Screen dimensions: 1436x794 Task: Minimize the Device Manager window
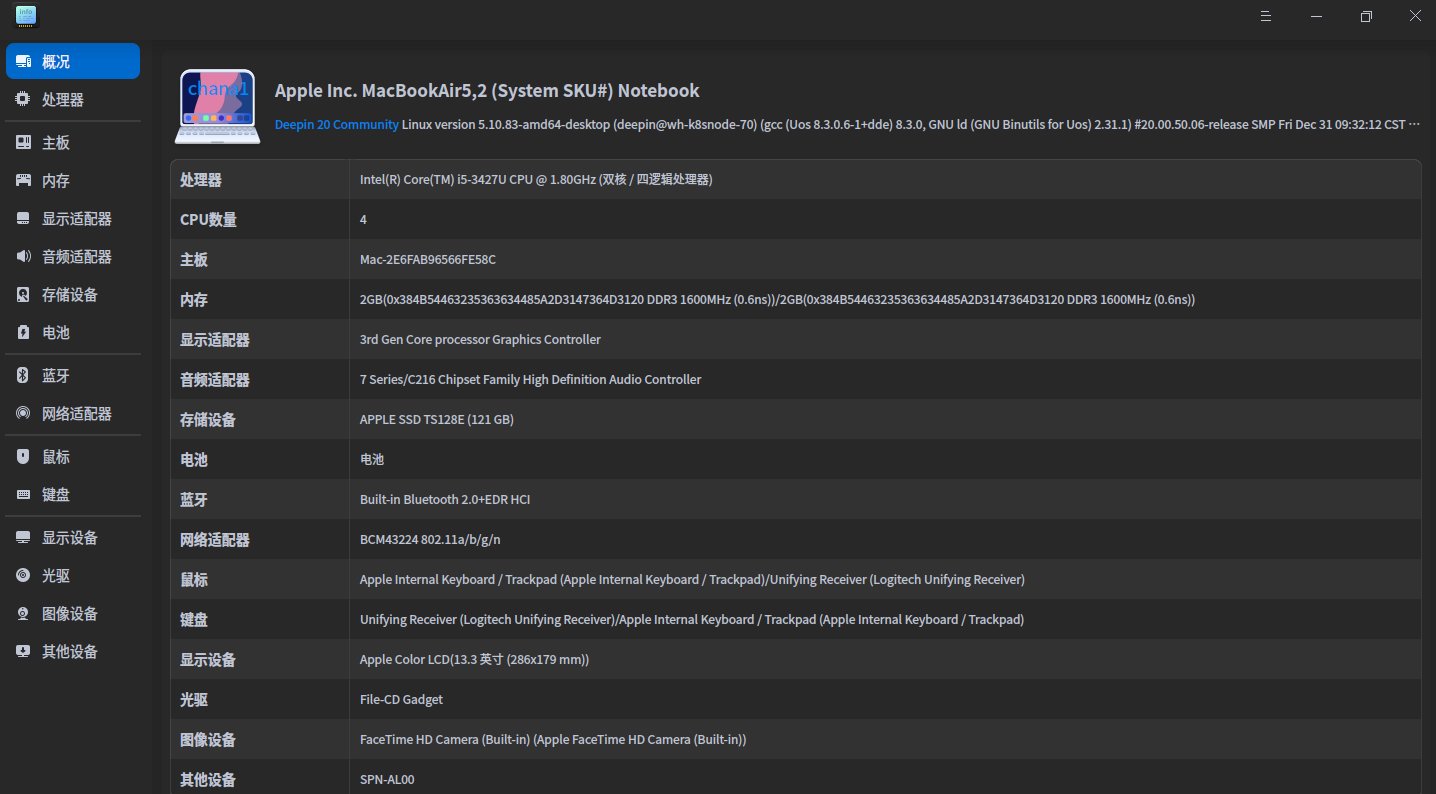pyautogui.click(x=1316, y=16)
